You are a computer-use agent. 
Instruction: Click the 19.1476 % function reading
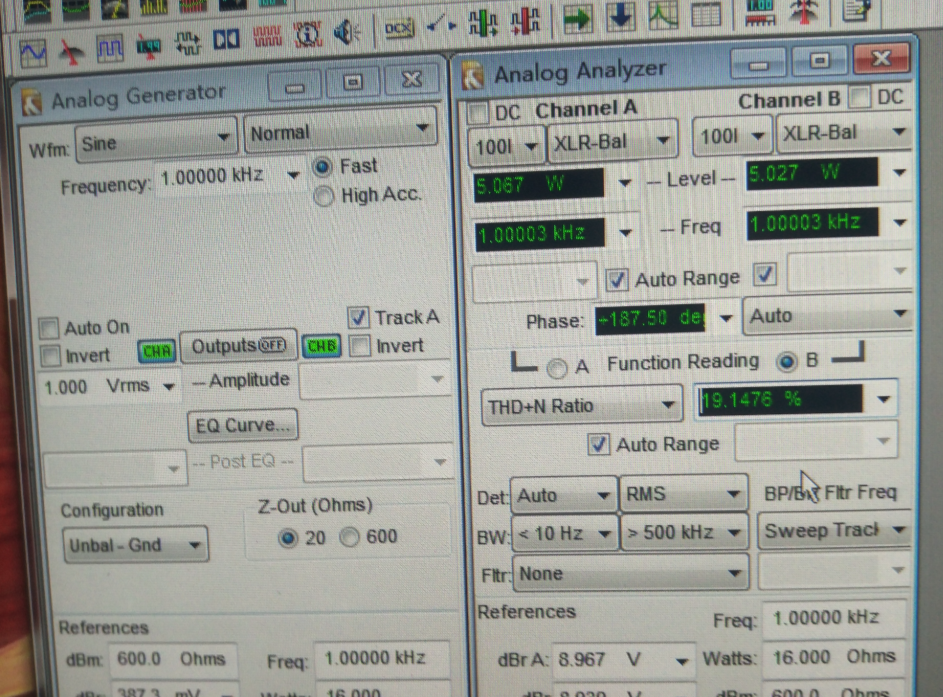(780, 399)
